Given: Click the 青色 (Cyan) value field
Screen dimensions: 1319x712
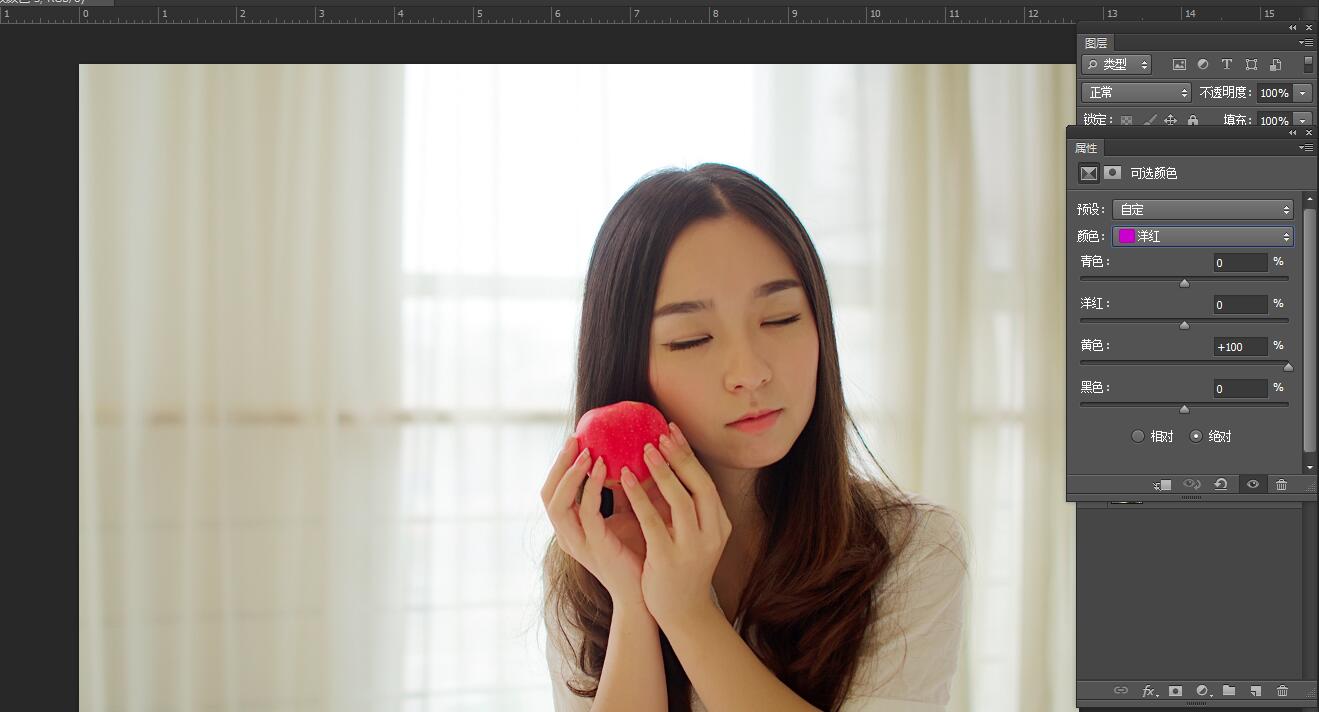Looking at the screenshot, I should pos(1240,263).
